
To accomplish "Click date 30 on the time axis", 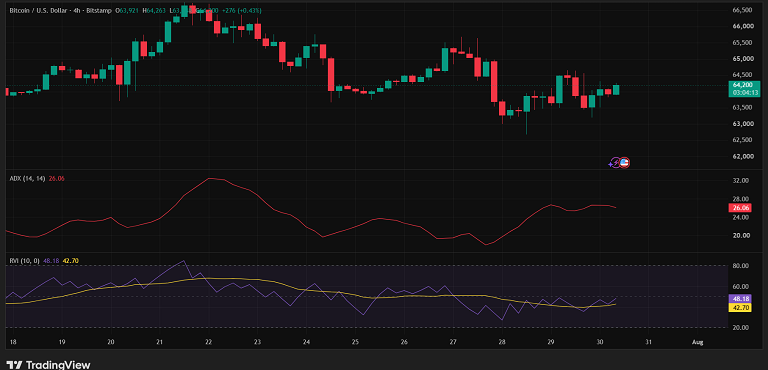I will [x=600, y=342].
